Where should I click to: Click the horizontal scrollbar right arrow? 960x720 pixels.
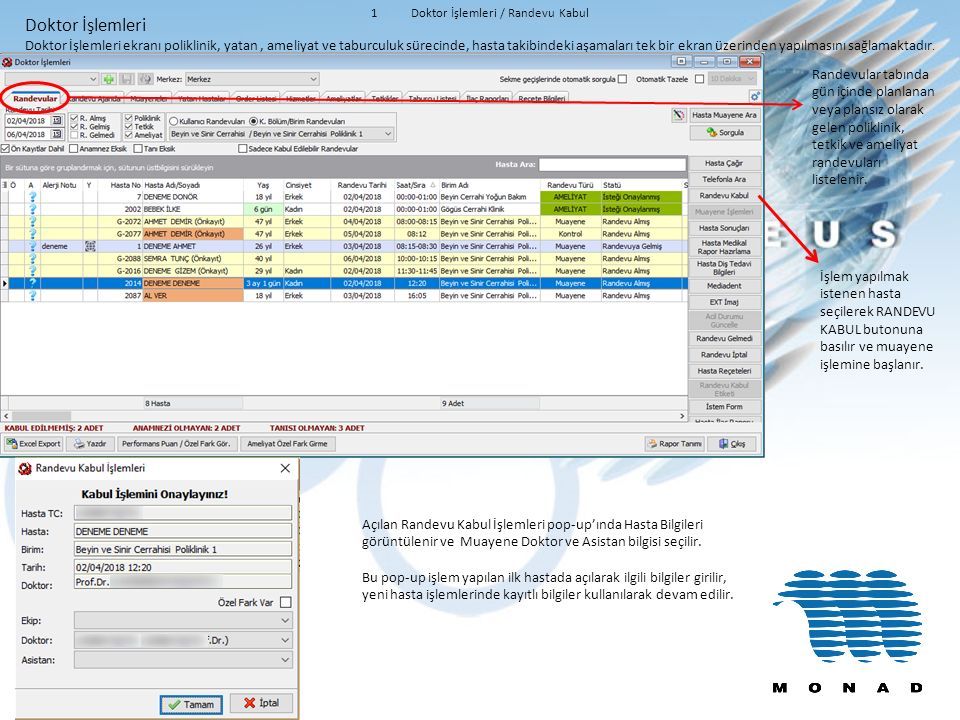click(x=682, y=416)
